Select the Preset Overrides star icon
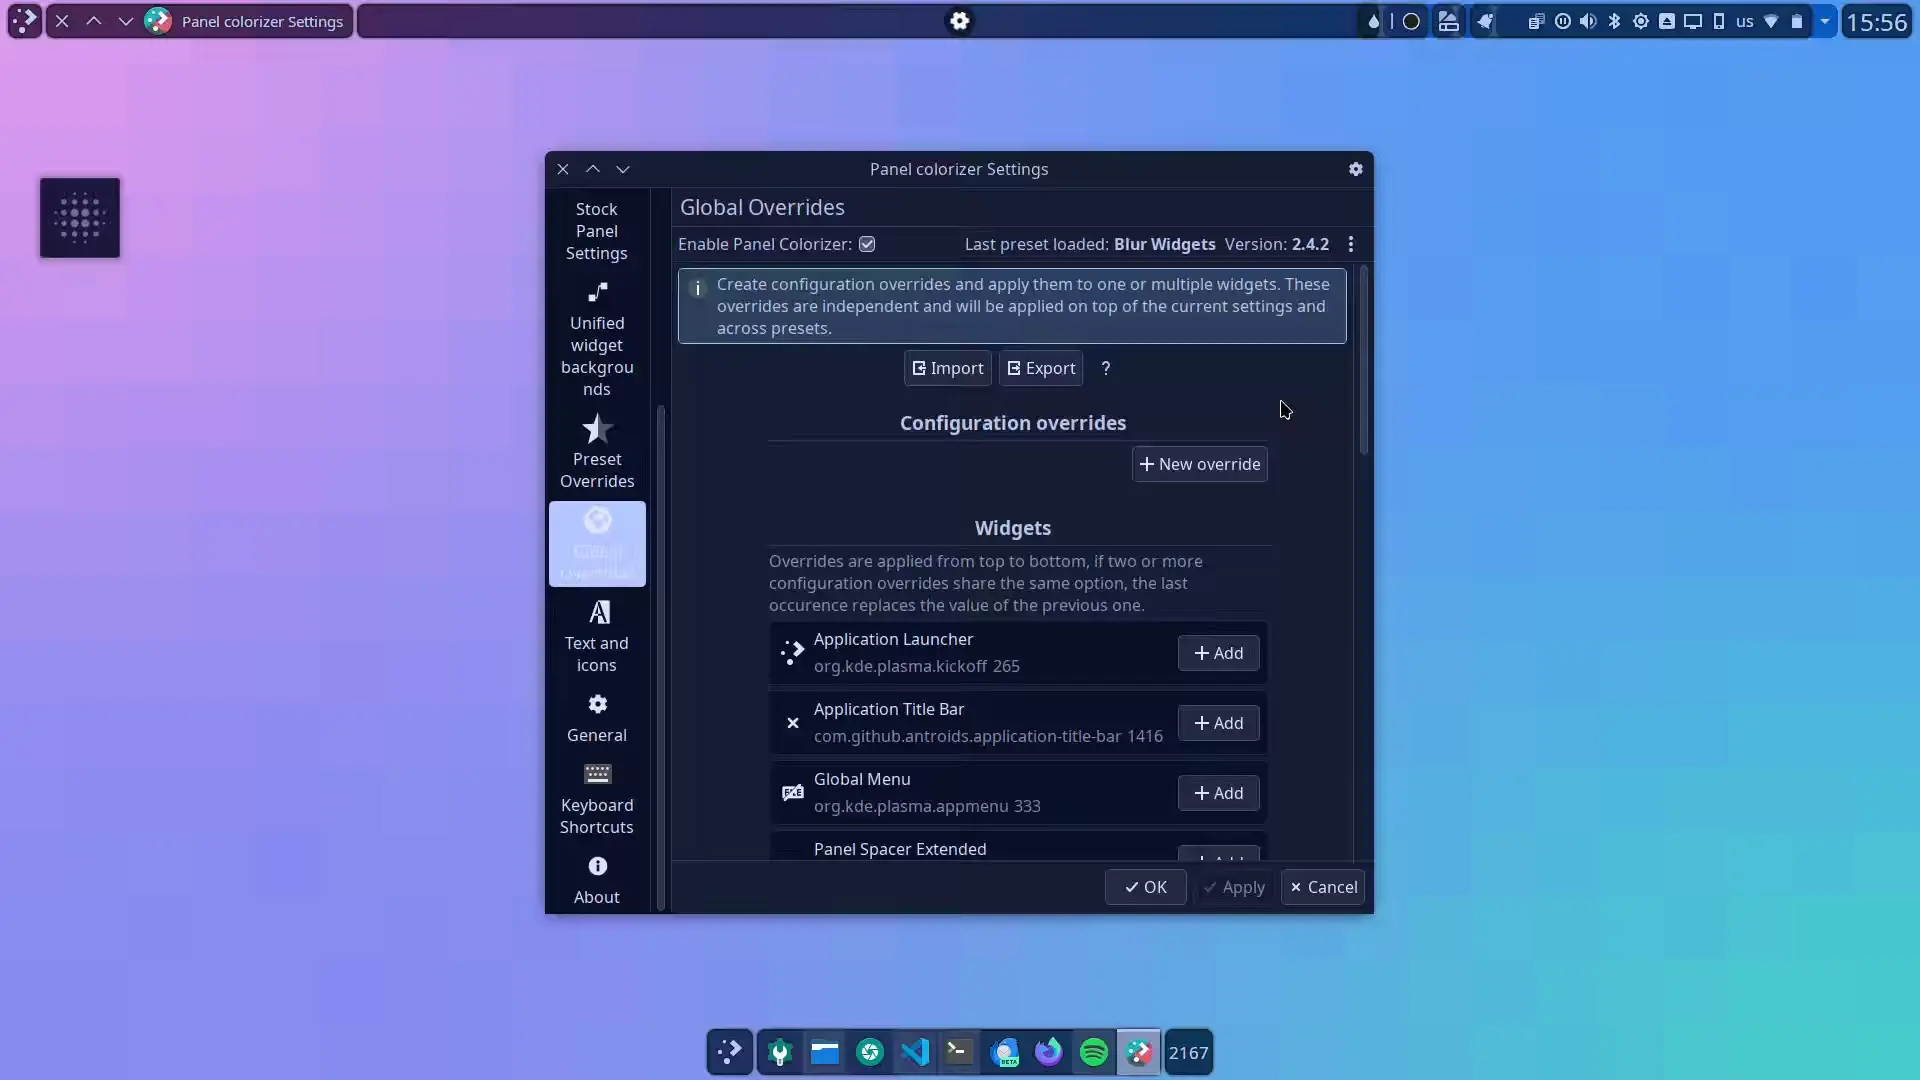Viewport: 1920px width, 1080px height. [597, 428]
